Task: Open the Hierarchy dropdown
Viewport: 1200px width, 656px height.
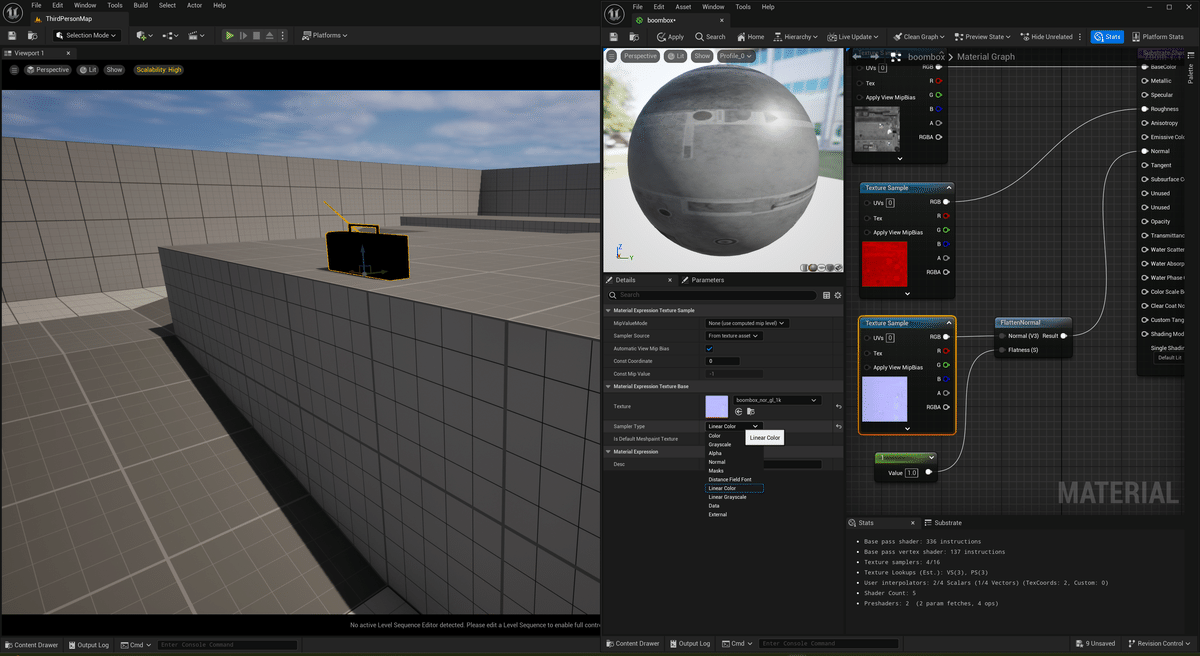Action: 795,37
